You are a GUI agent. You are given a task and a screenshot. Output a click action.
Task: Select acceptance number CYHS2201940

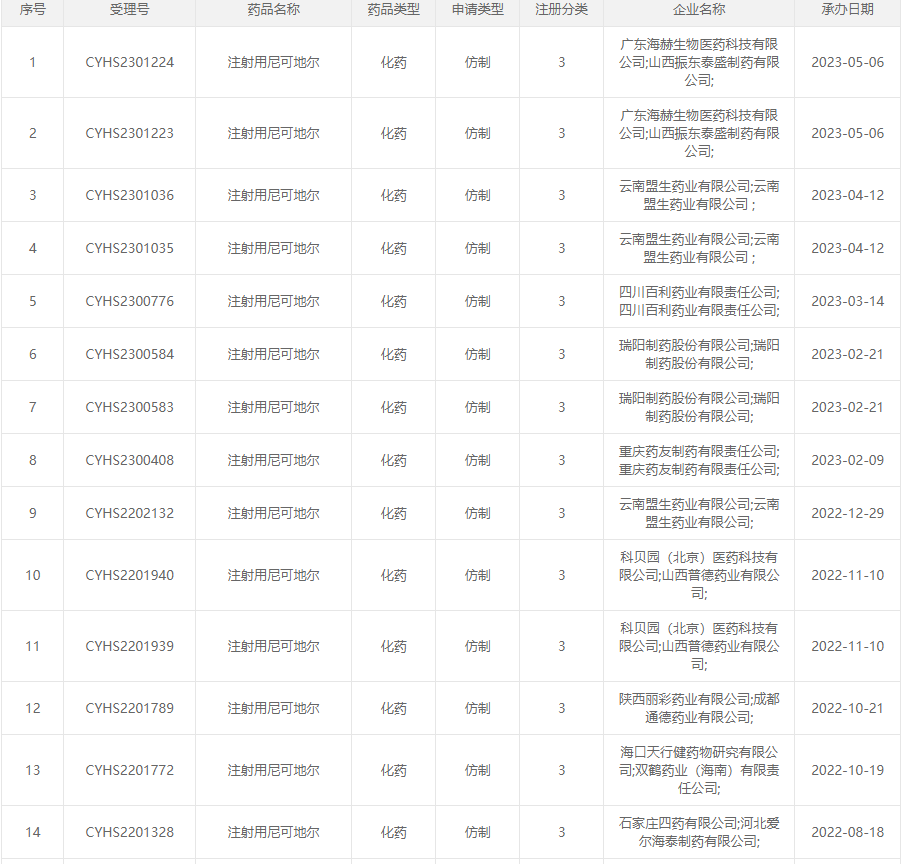pos(129,576)
